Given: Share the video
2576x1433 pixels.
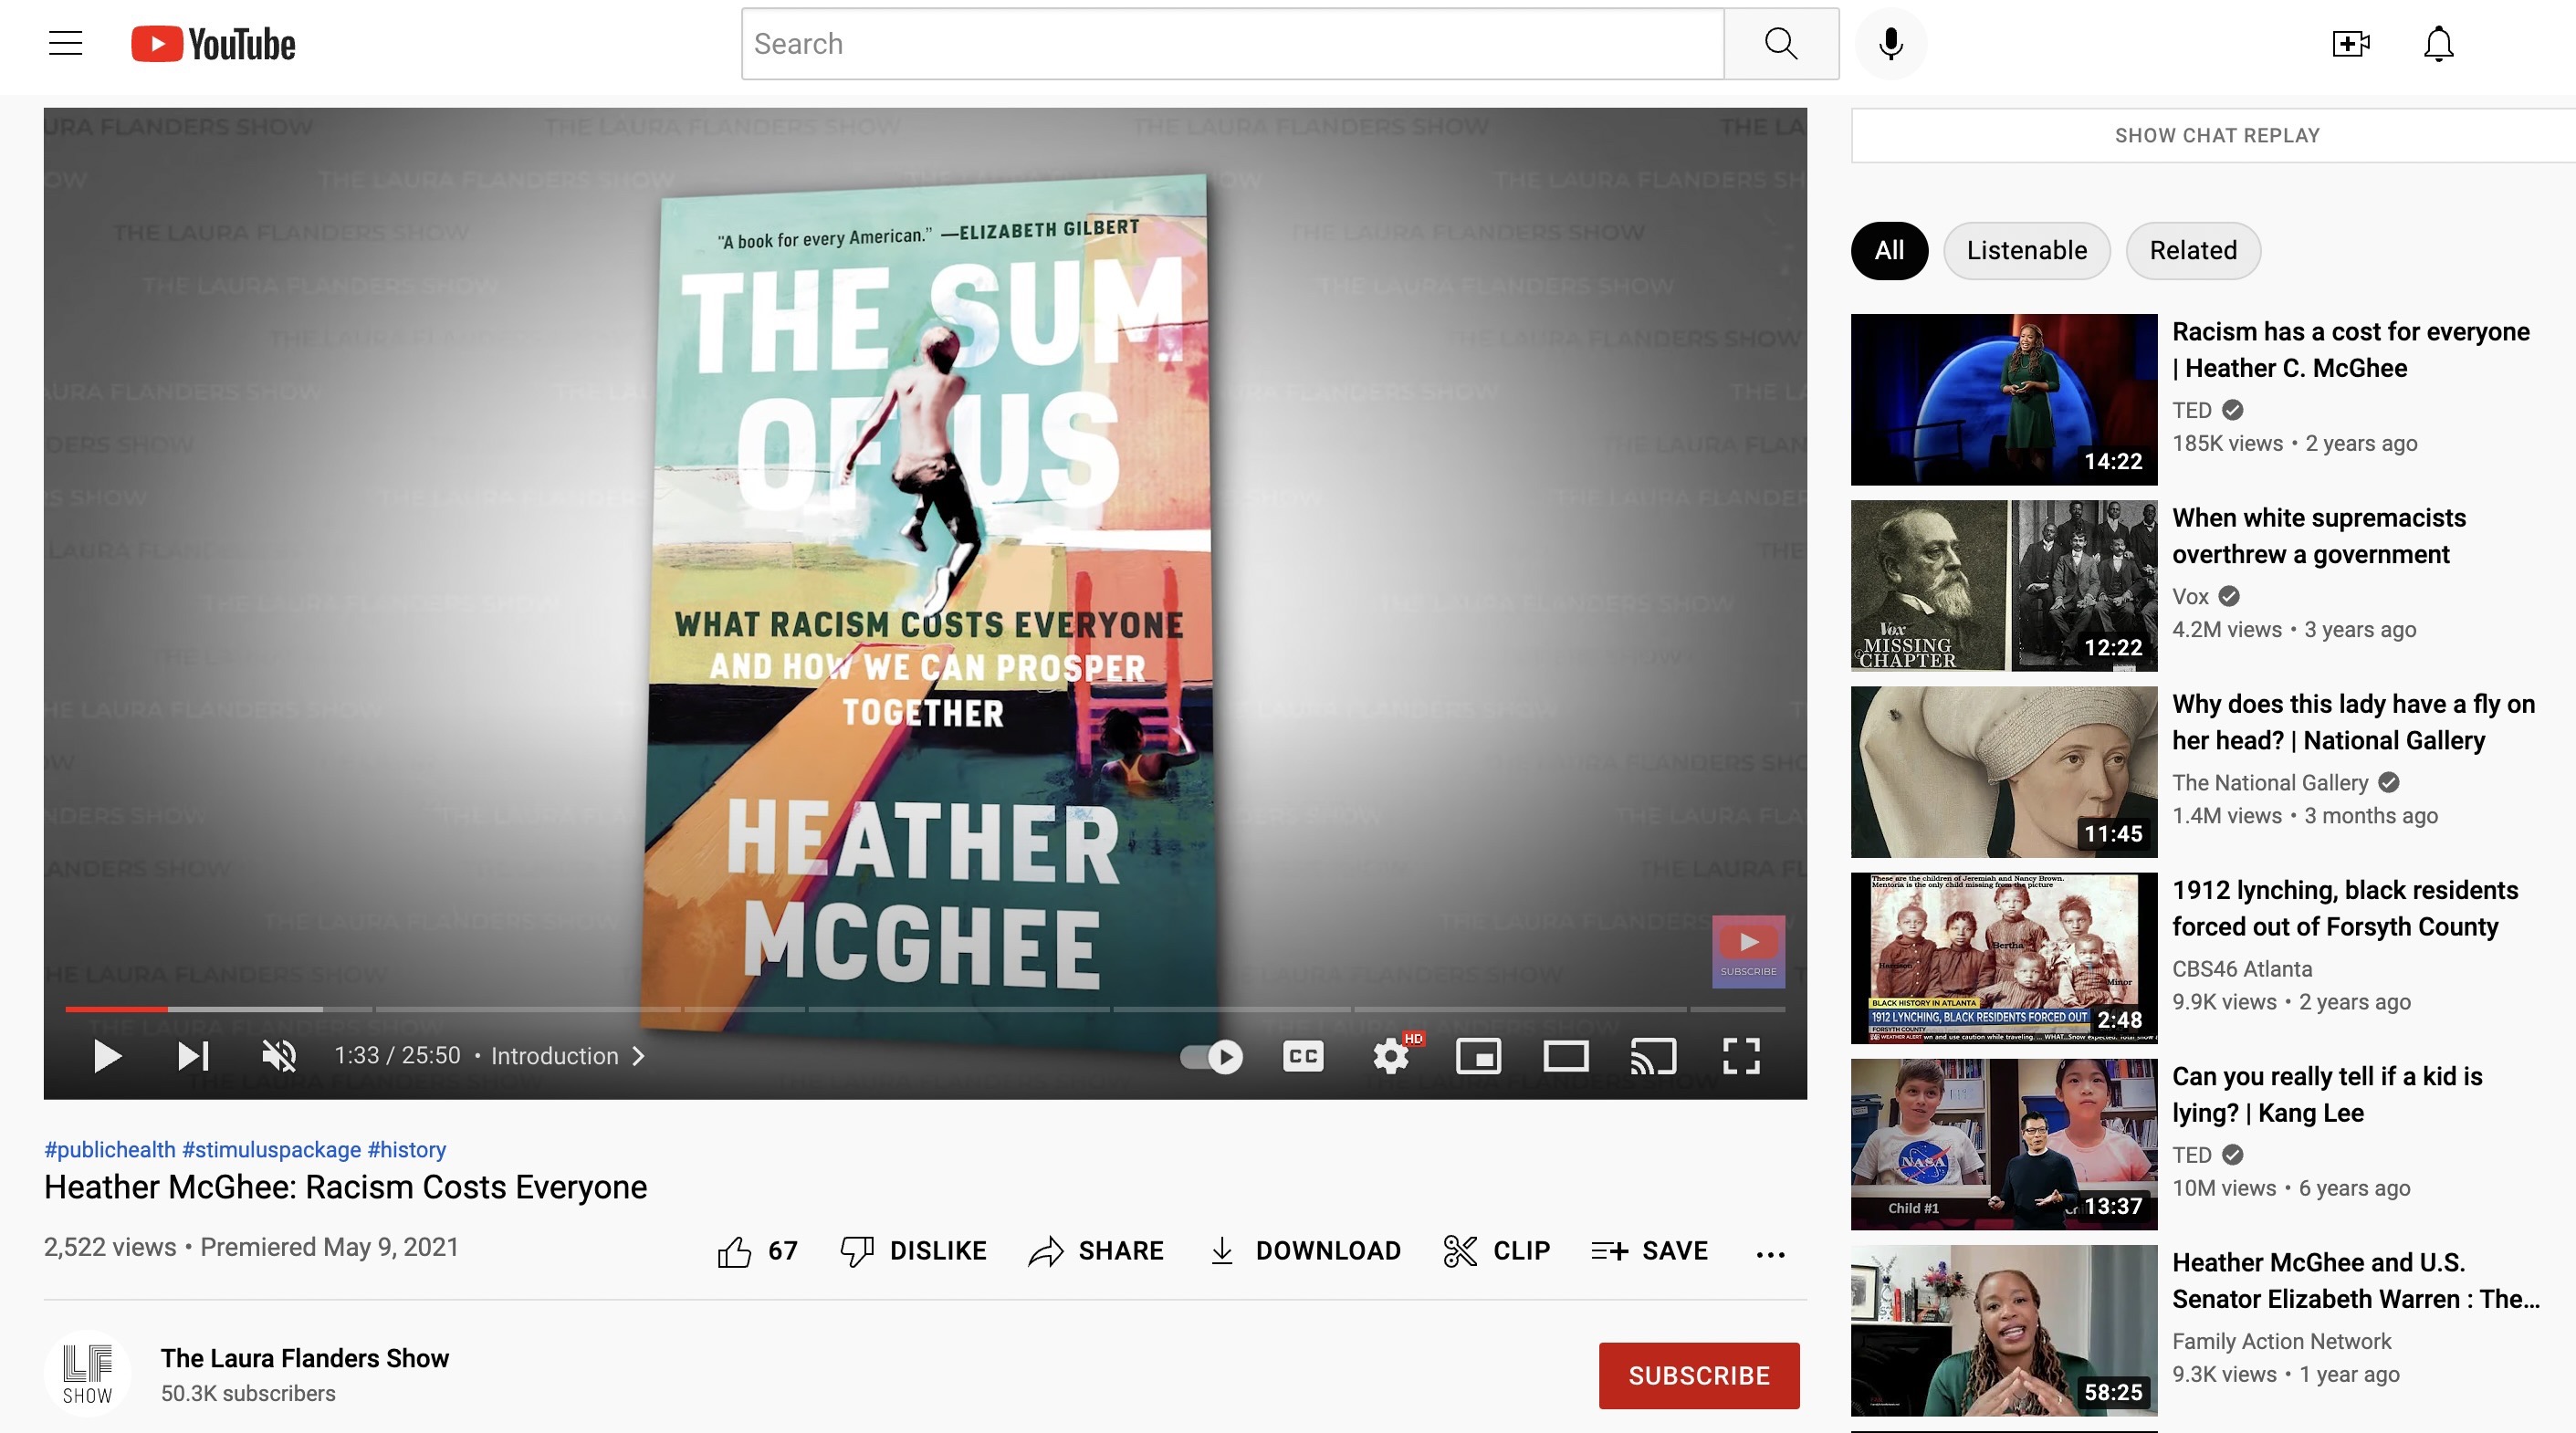Looking at the screenshot, I should pyautogui.click(x=1096, y=1251).
